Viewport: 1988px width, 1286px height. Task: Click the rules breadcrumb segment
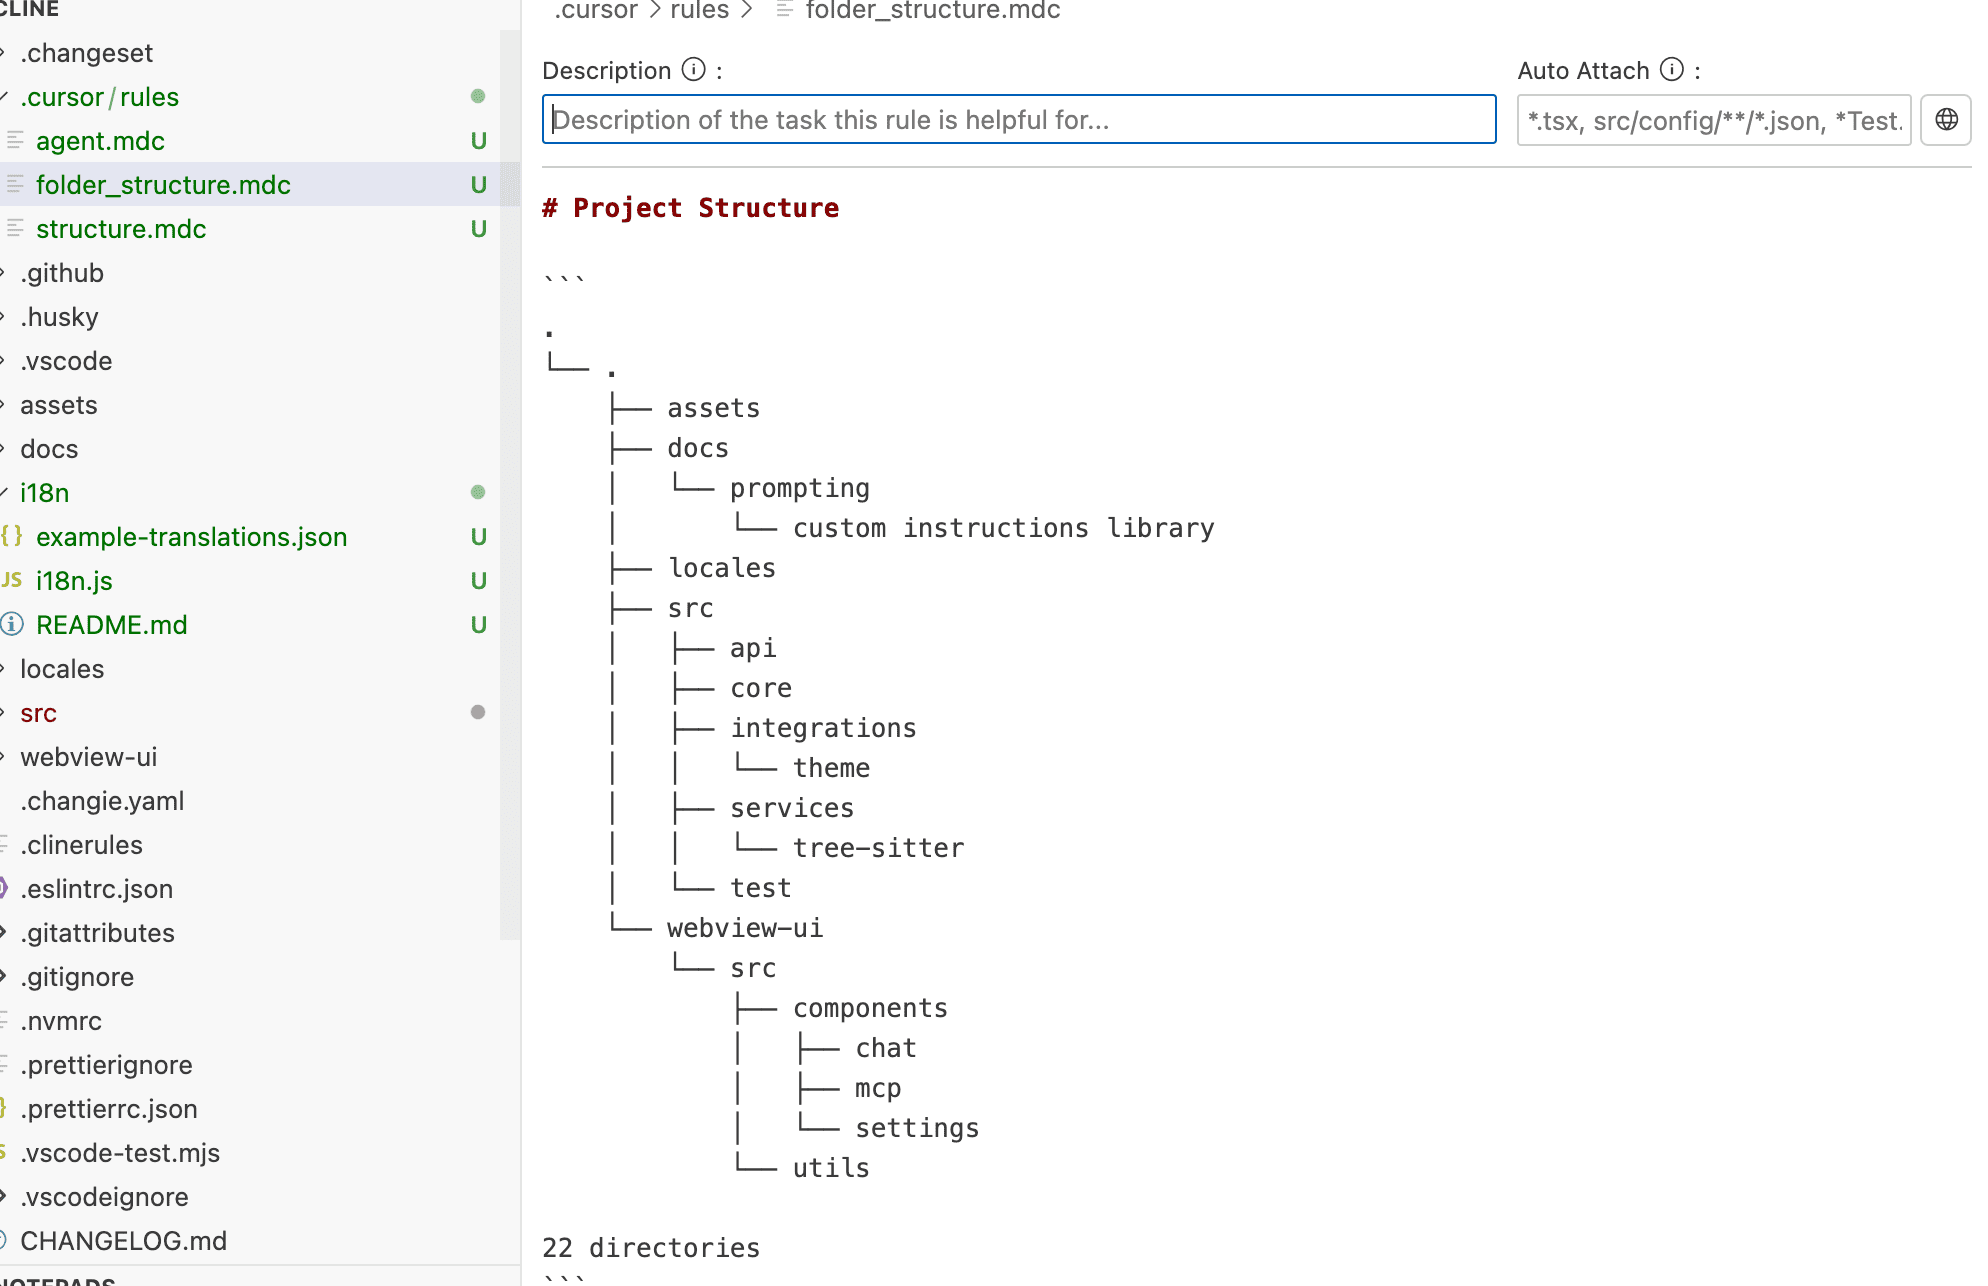tap(699, 10)
